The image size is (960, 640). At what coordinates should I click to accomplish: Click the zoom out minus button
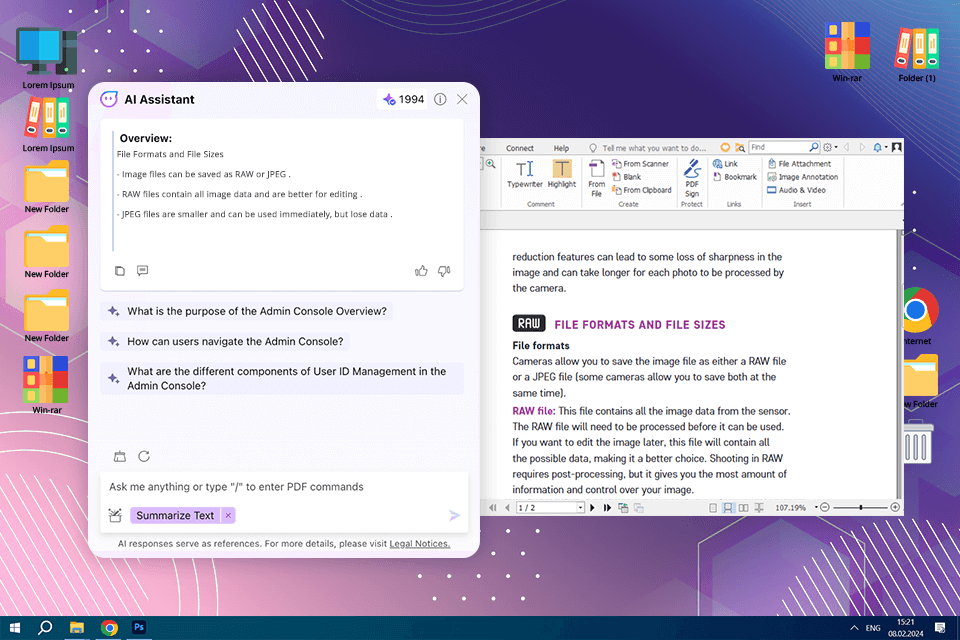click(825, 508)
